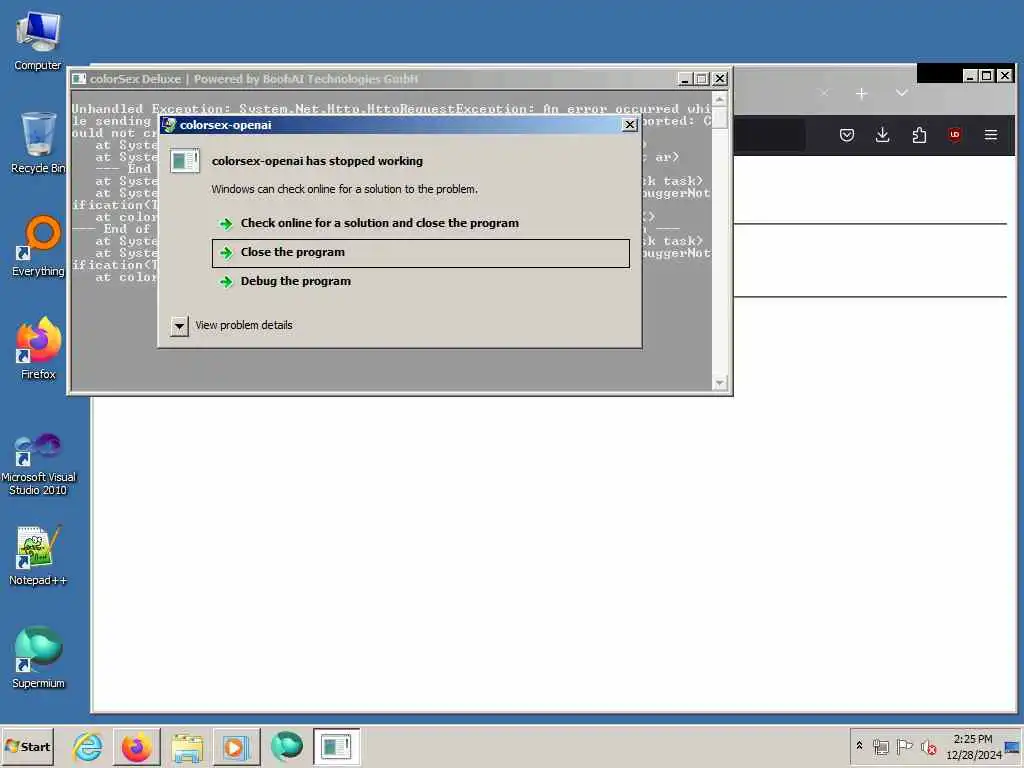Click the console vertical scrollbar thumb
Screen dimensions: 1024x768
click(x=720, y=118)
